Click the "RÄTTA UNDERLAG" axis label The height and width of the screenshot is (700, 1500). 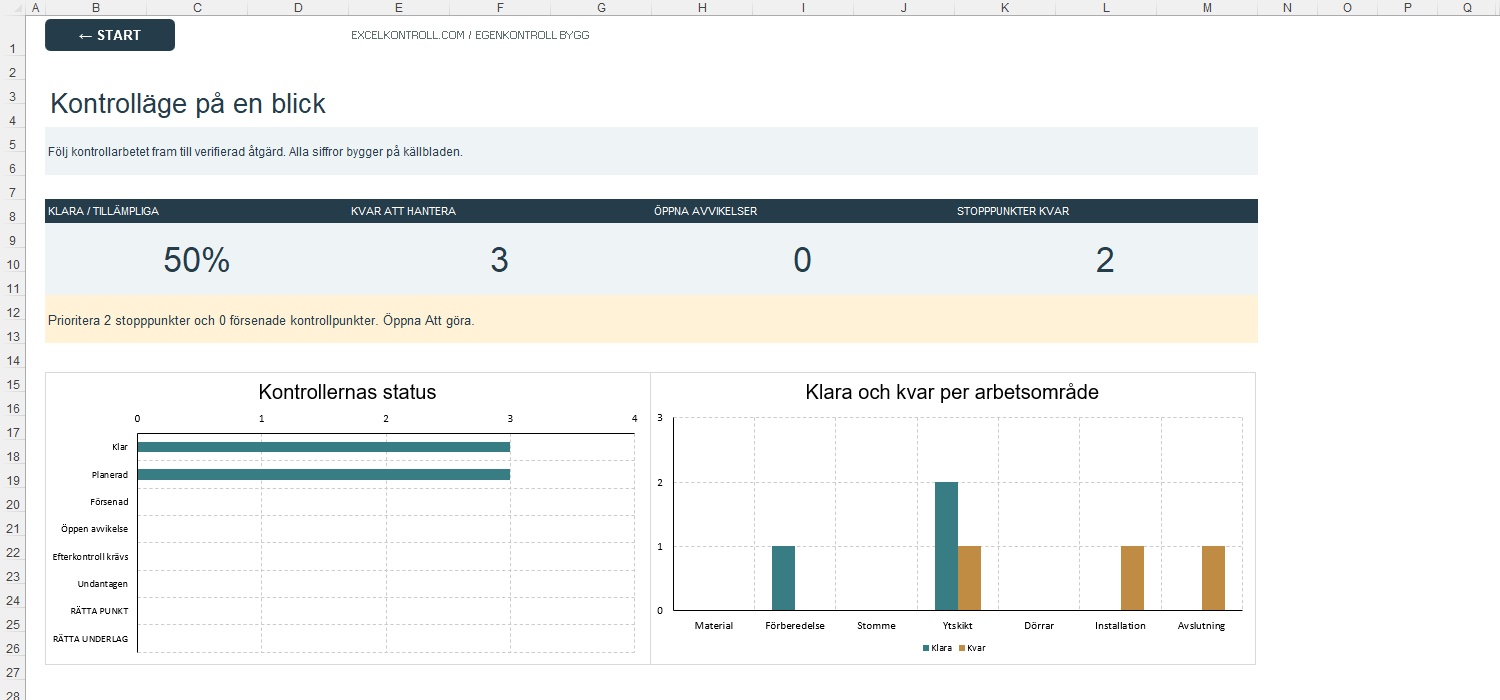(x=91, y=638)
